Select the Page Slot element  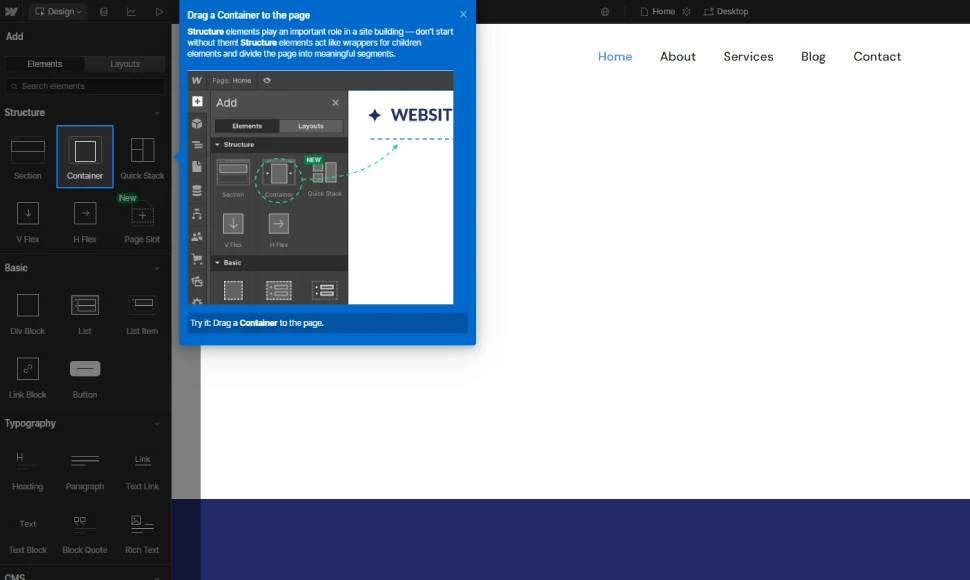(142, 221)
